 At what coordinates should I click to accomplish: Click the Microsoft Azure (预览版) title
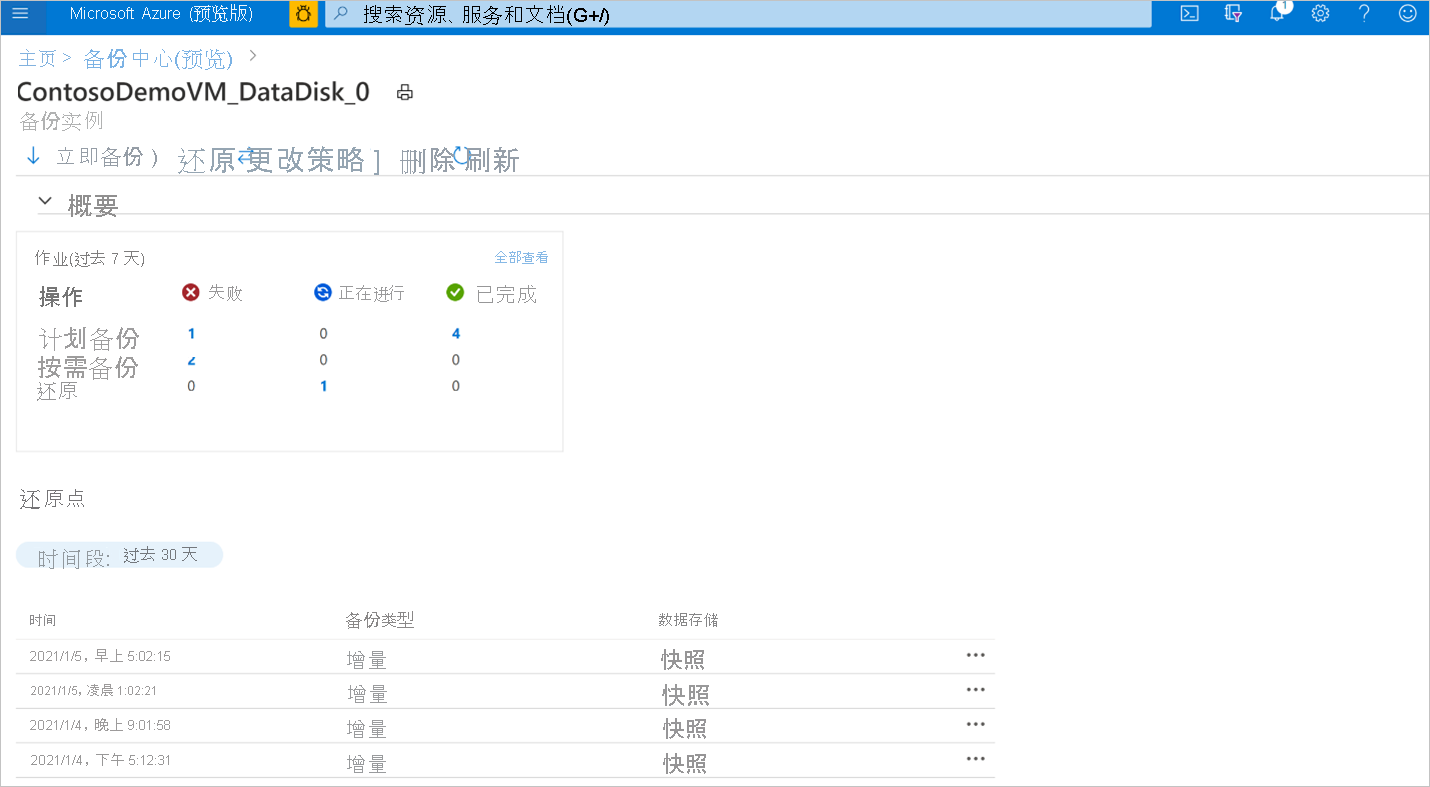pyautogui.click(x=161, y=14)
